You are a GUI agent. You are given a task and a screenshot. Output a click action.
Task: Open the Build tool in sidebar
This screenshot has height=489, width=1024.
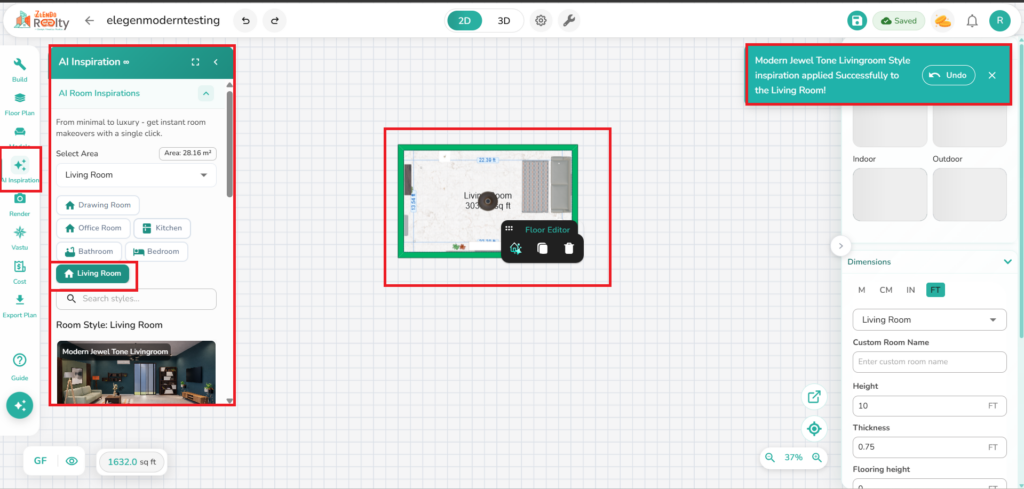[x=20, y=69]
